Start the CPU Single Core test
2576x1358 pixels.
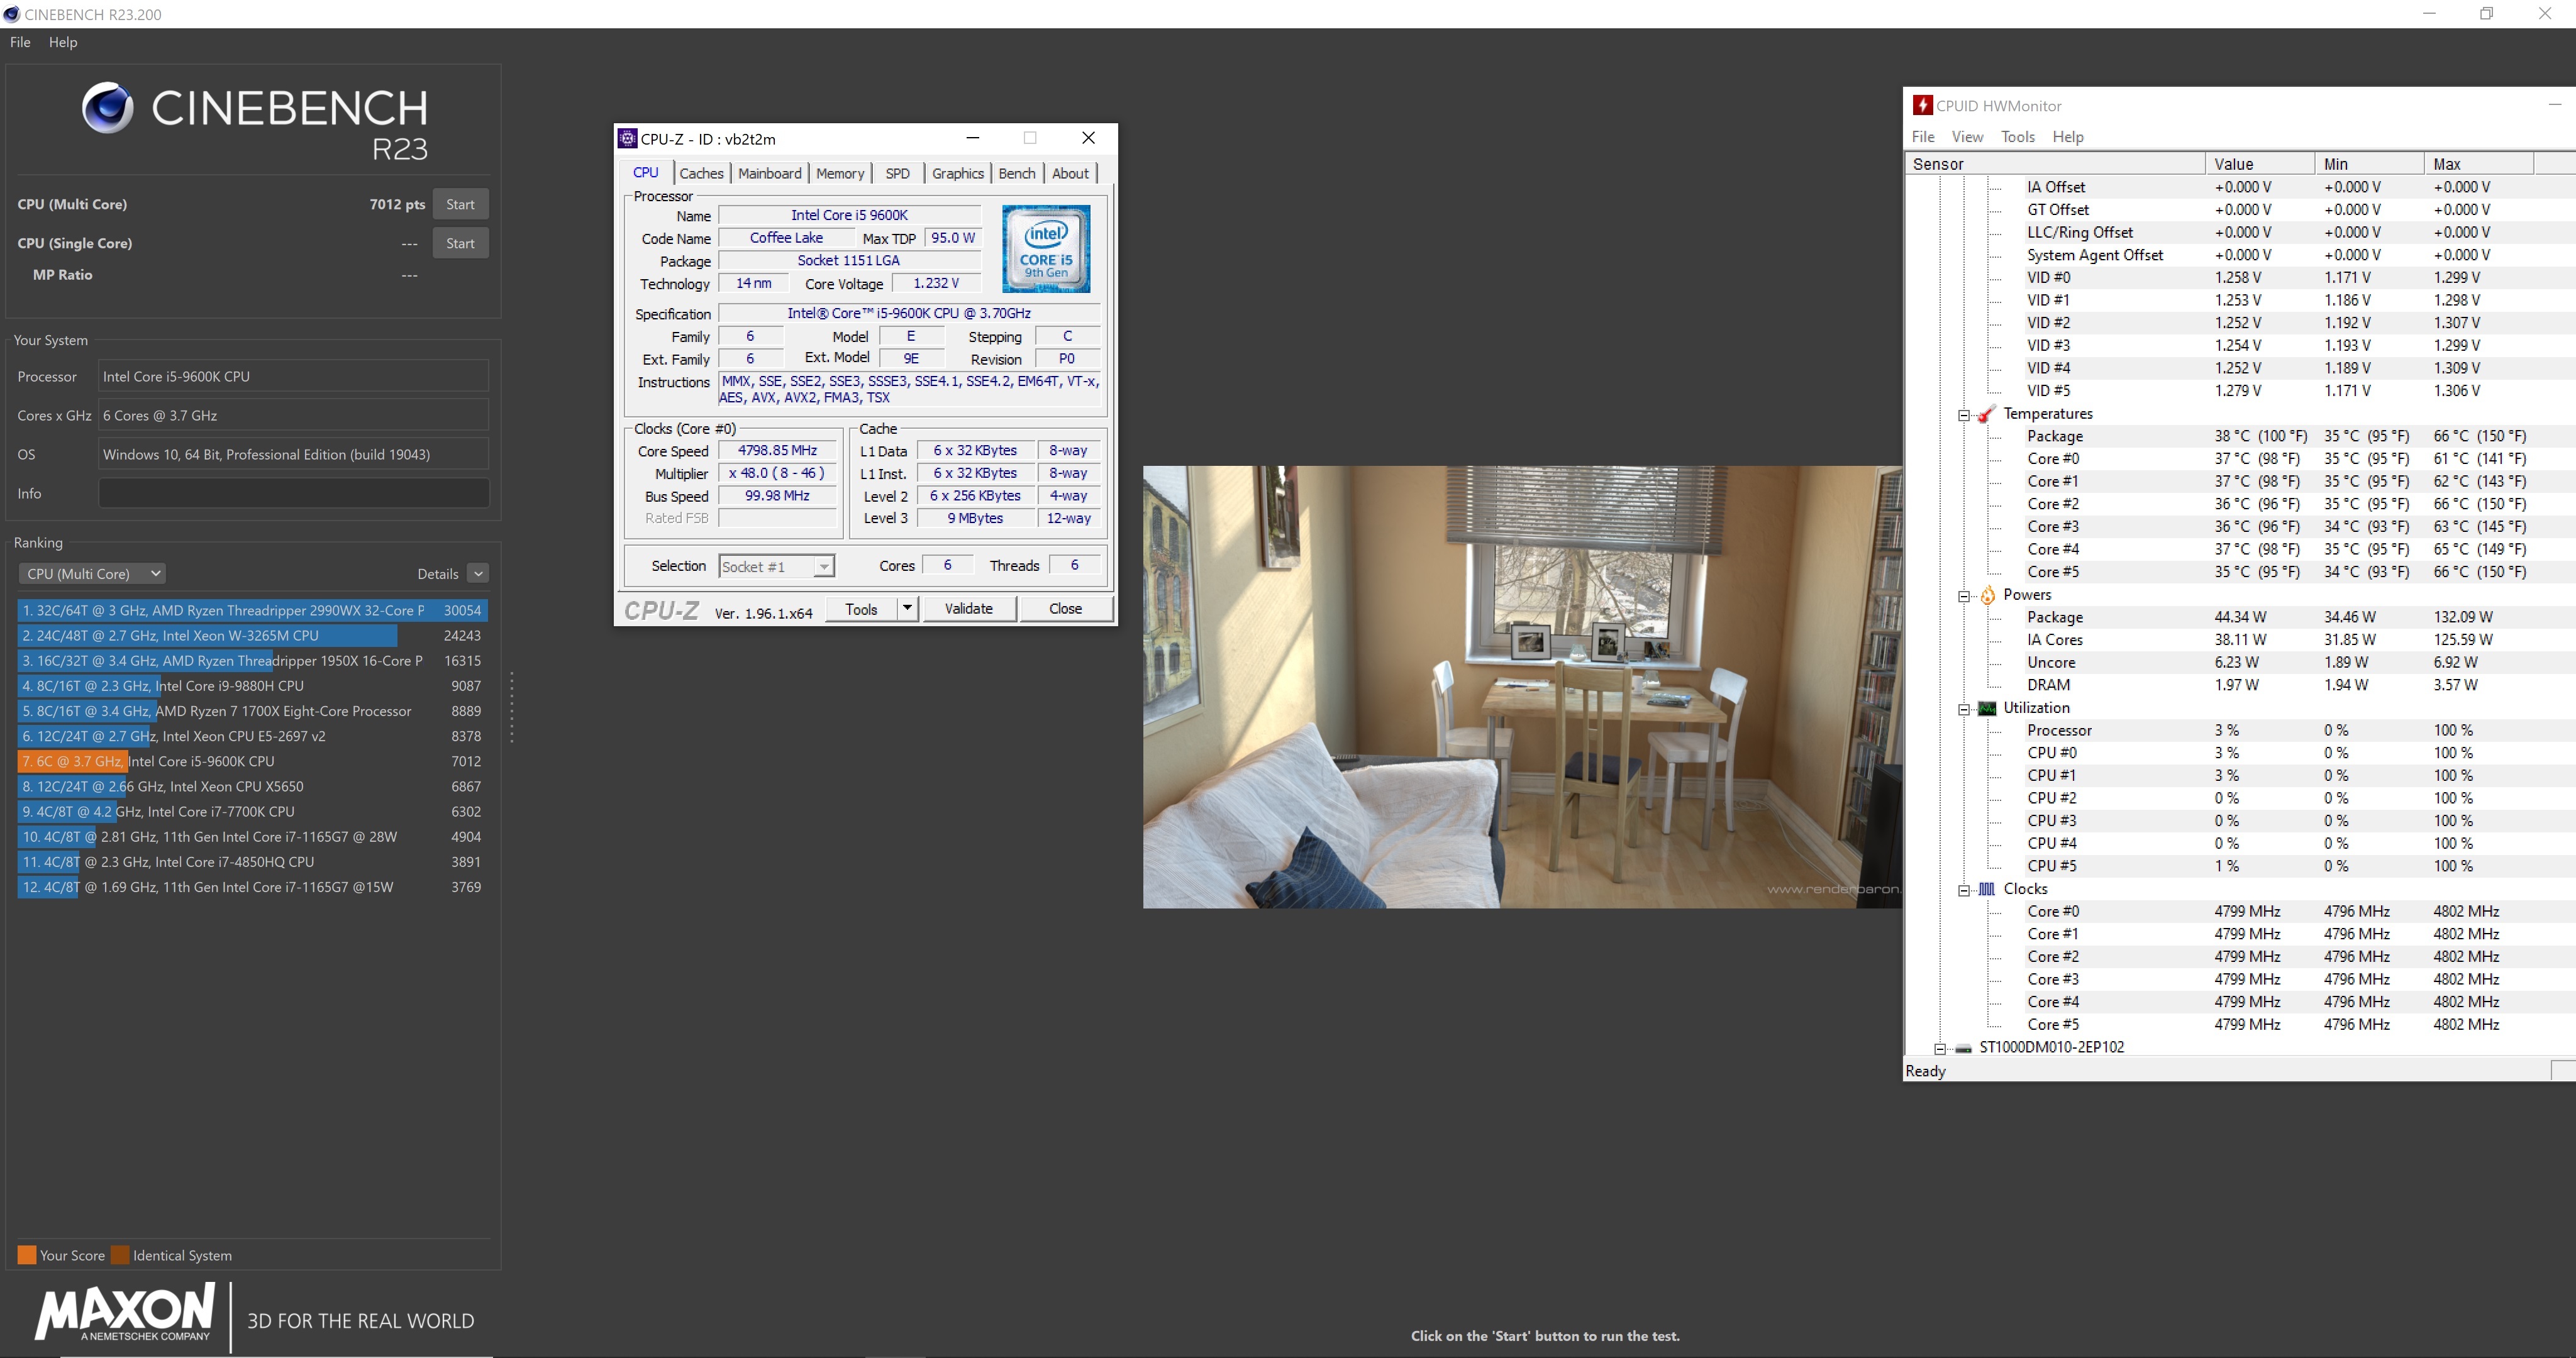pyautogui.click(x=460, y=243)
